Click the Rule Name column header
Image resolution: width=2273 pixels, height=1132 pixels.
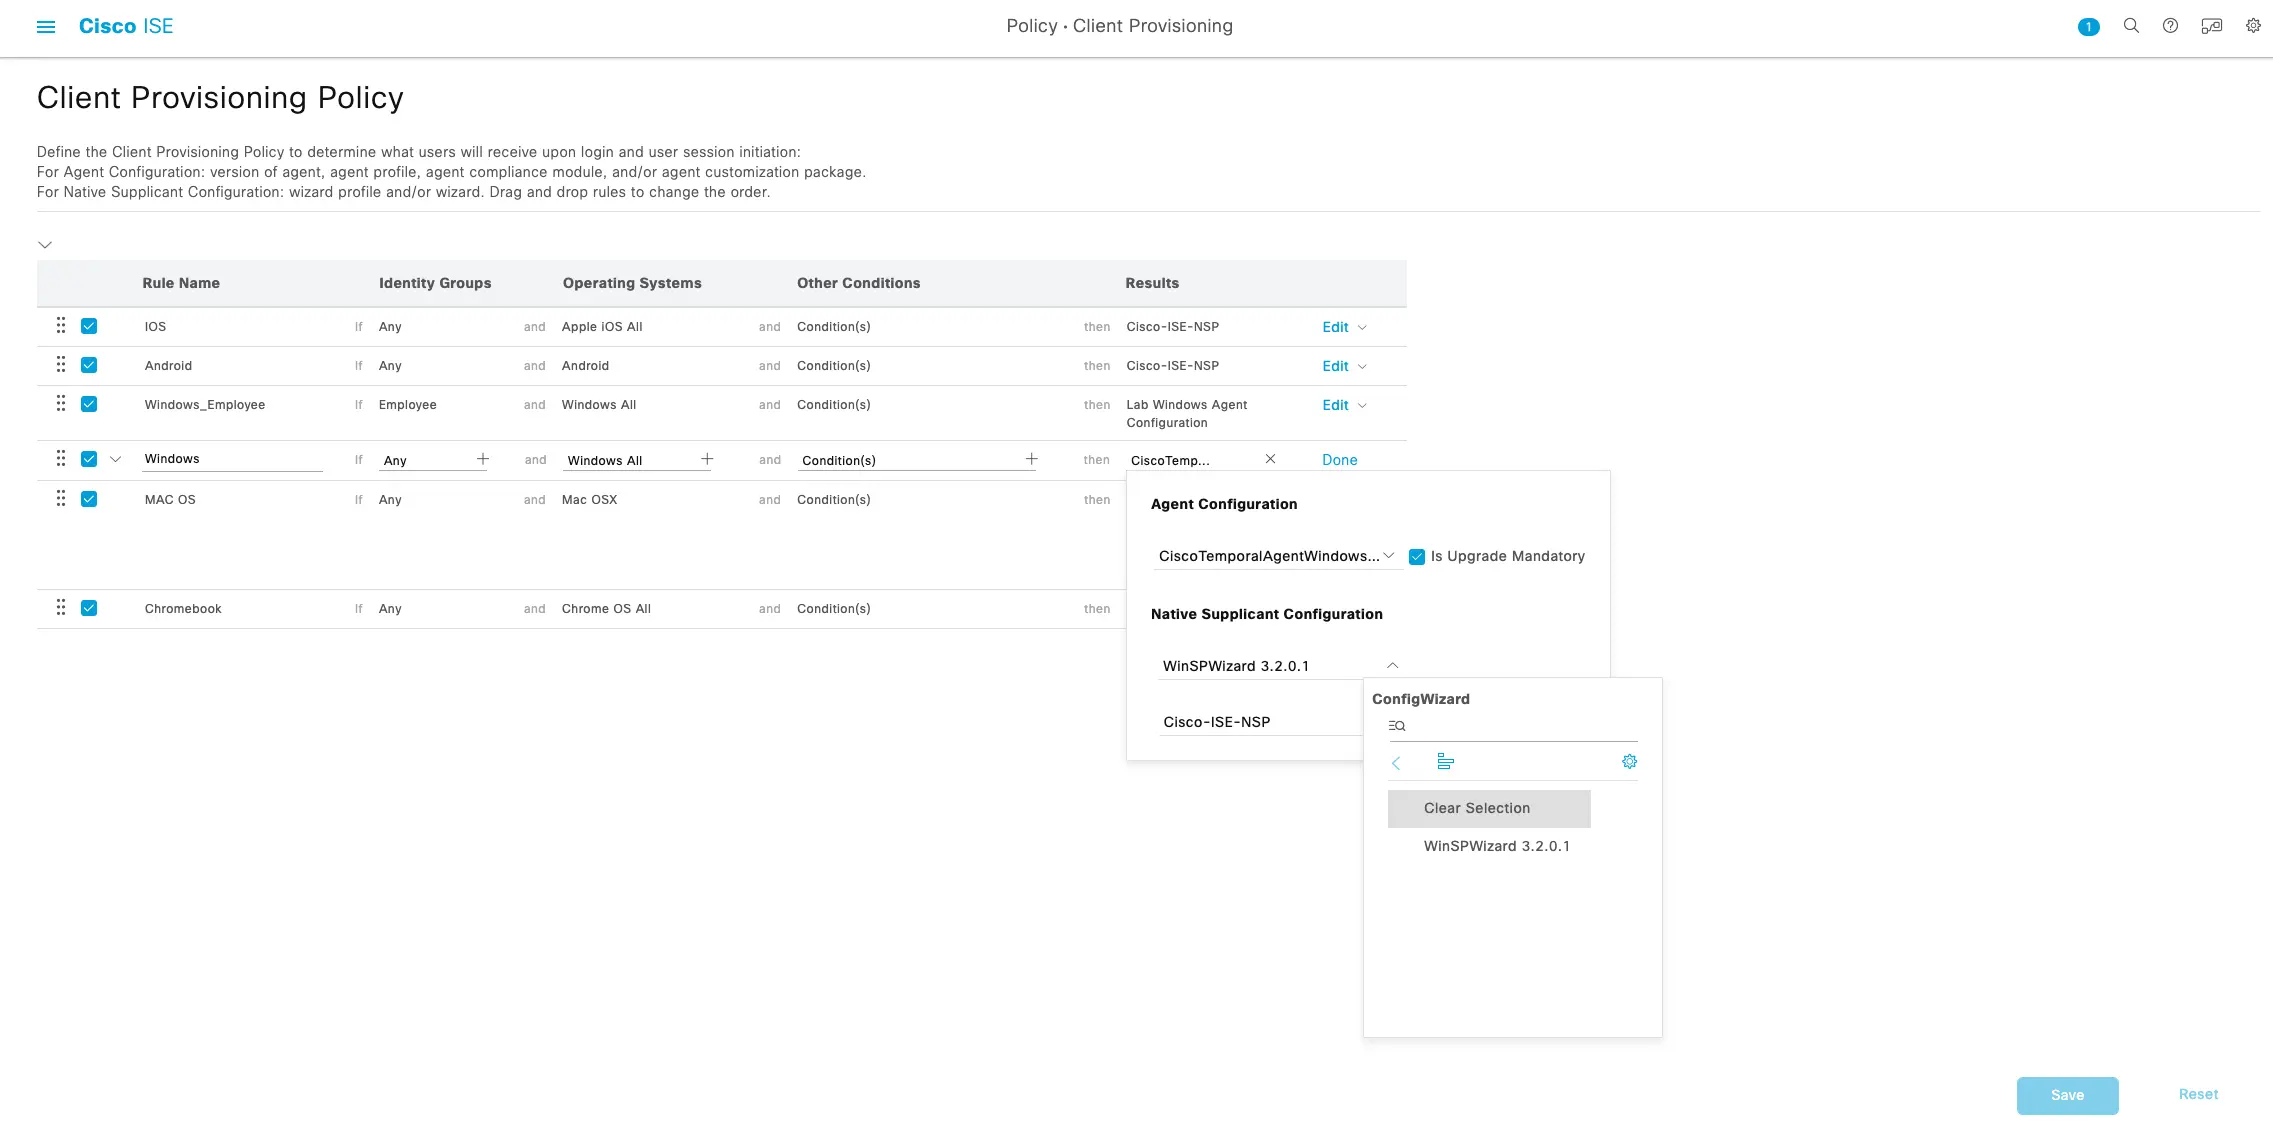[181, 283]
